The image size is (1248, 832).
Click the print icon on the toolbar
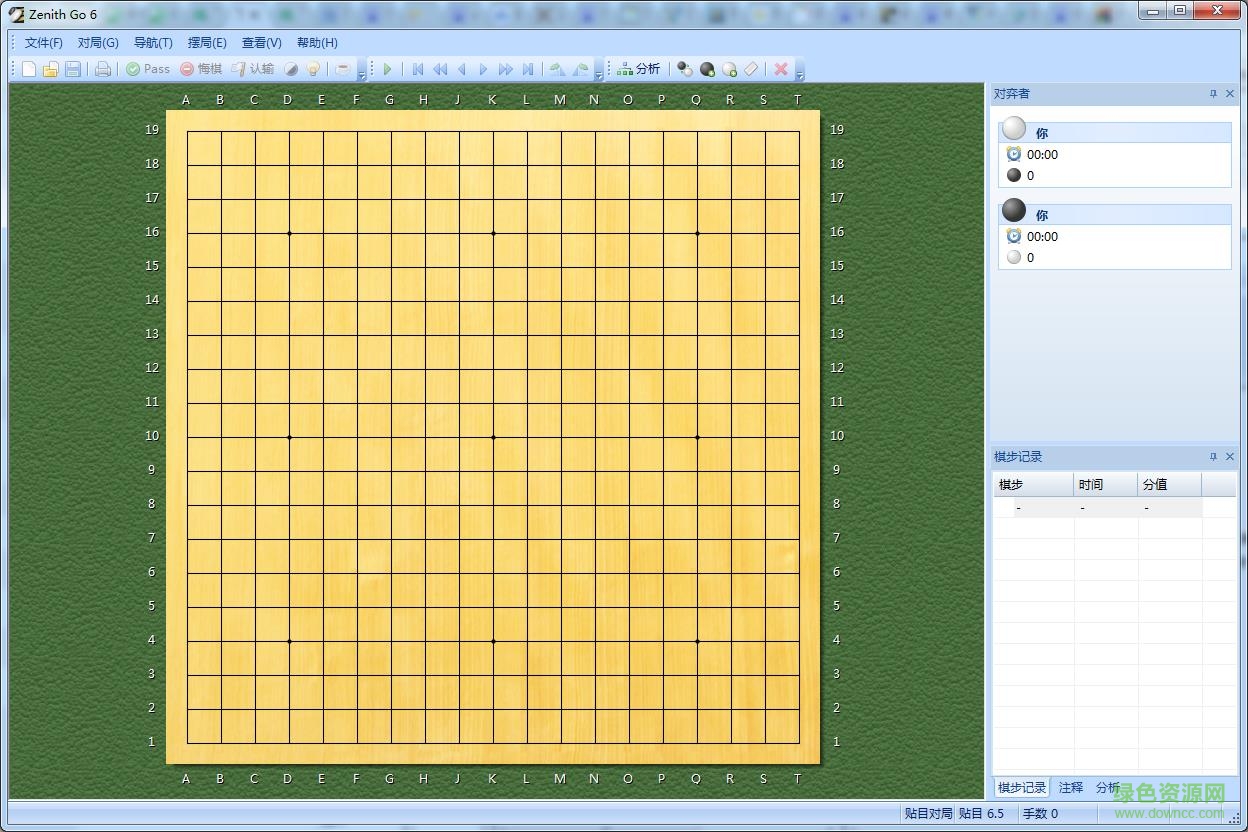(102, 69)
